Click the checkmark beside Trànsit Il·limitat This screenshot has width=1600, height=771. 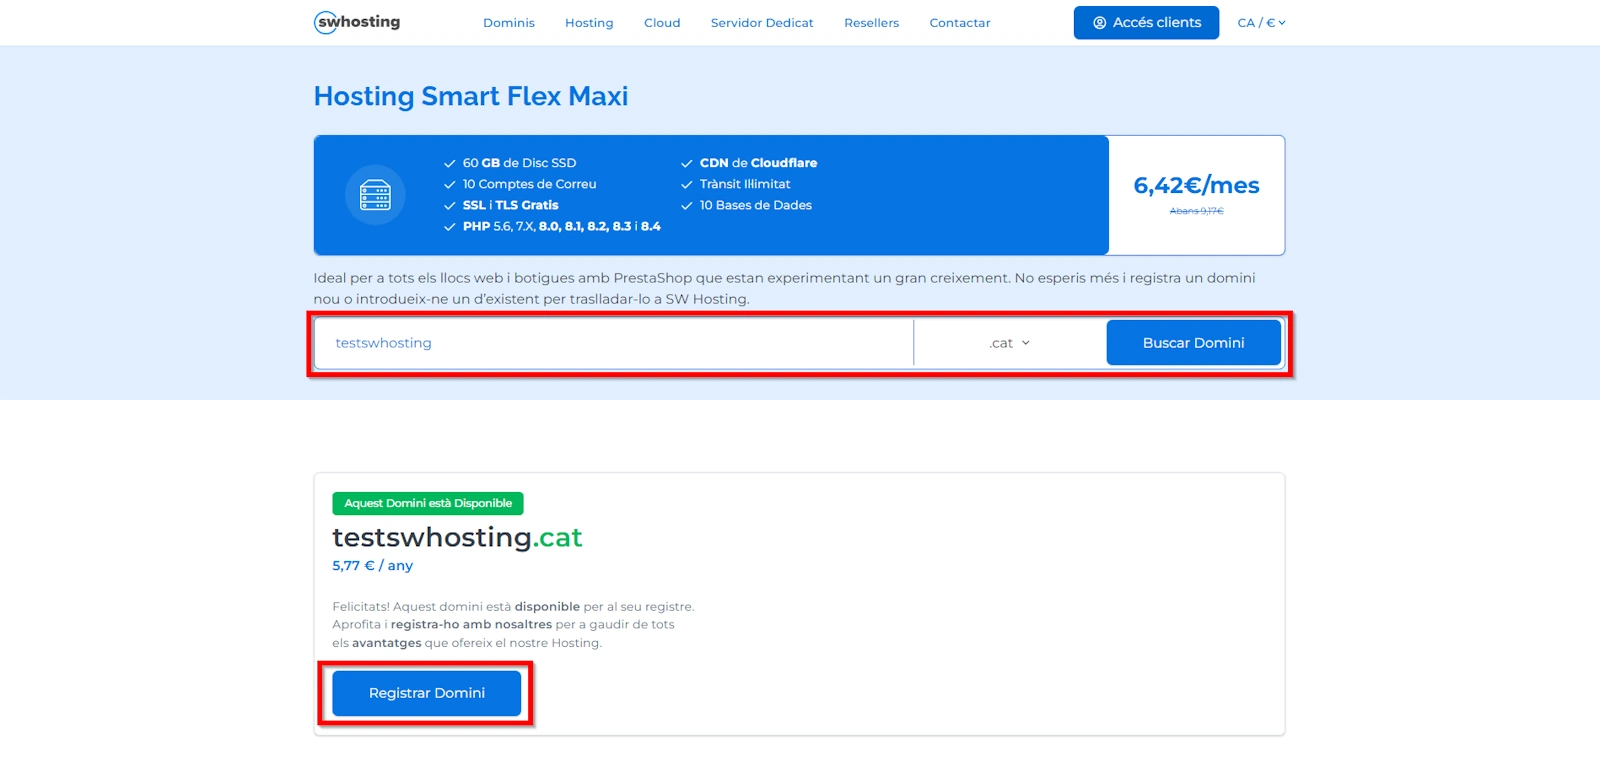(687, 185)
